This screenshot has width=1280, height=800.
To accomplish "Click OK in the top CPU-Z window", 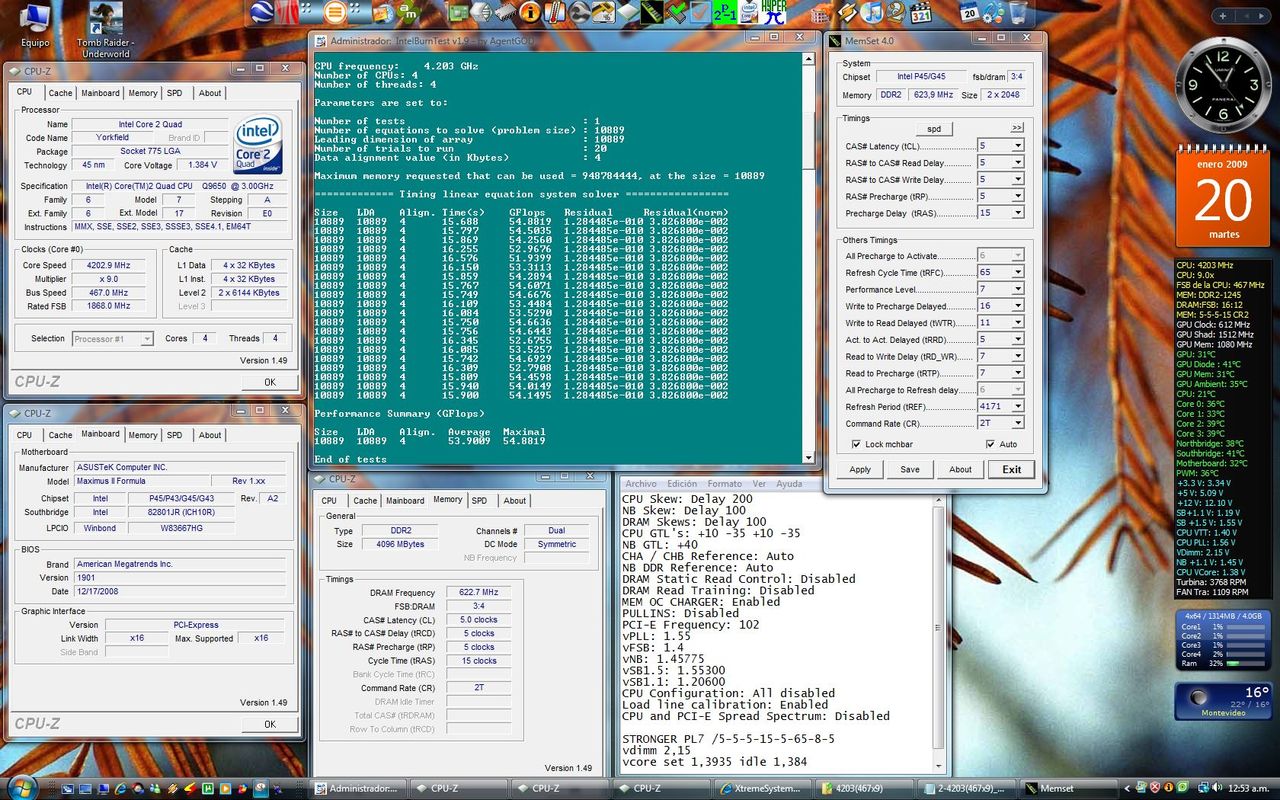I will coord(269,382).
